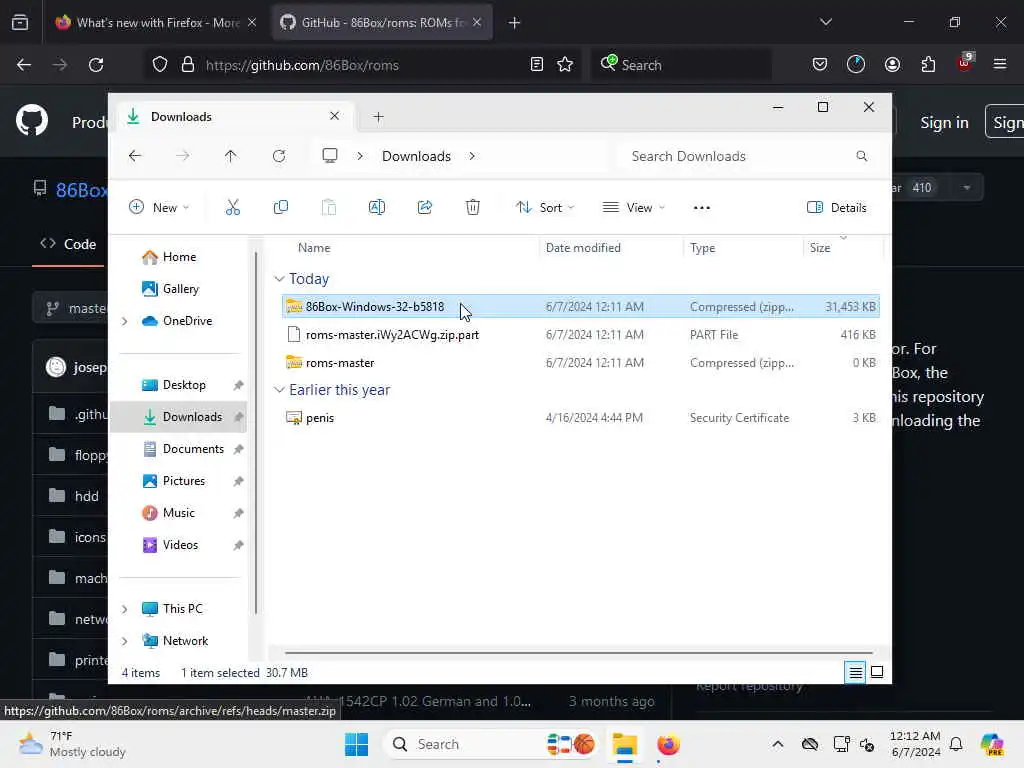Switch to details list view layout
The image size is (1024, 768).
tap(855, 672)
